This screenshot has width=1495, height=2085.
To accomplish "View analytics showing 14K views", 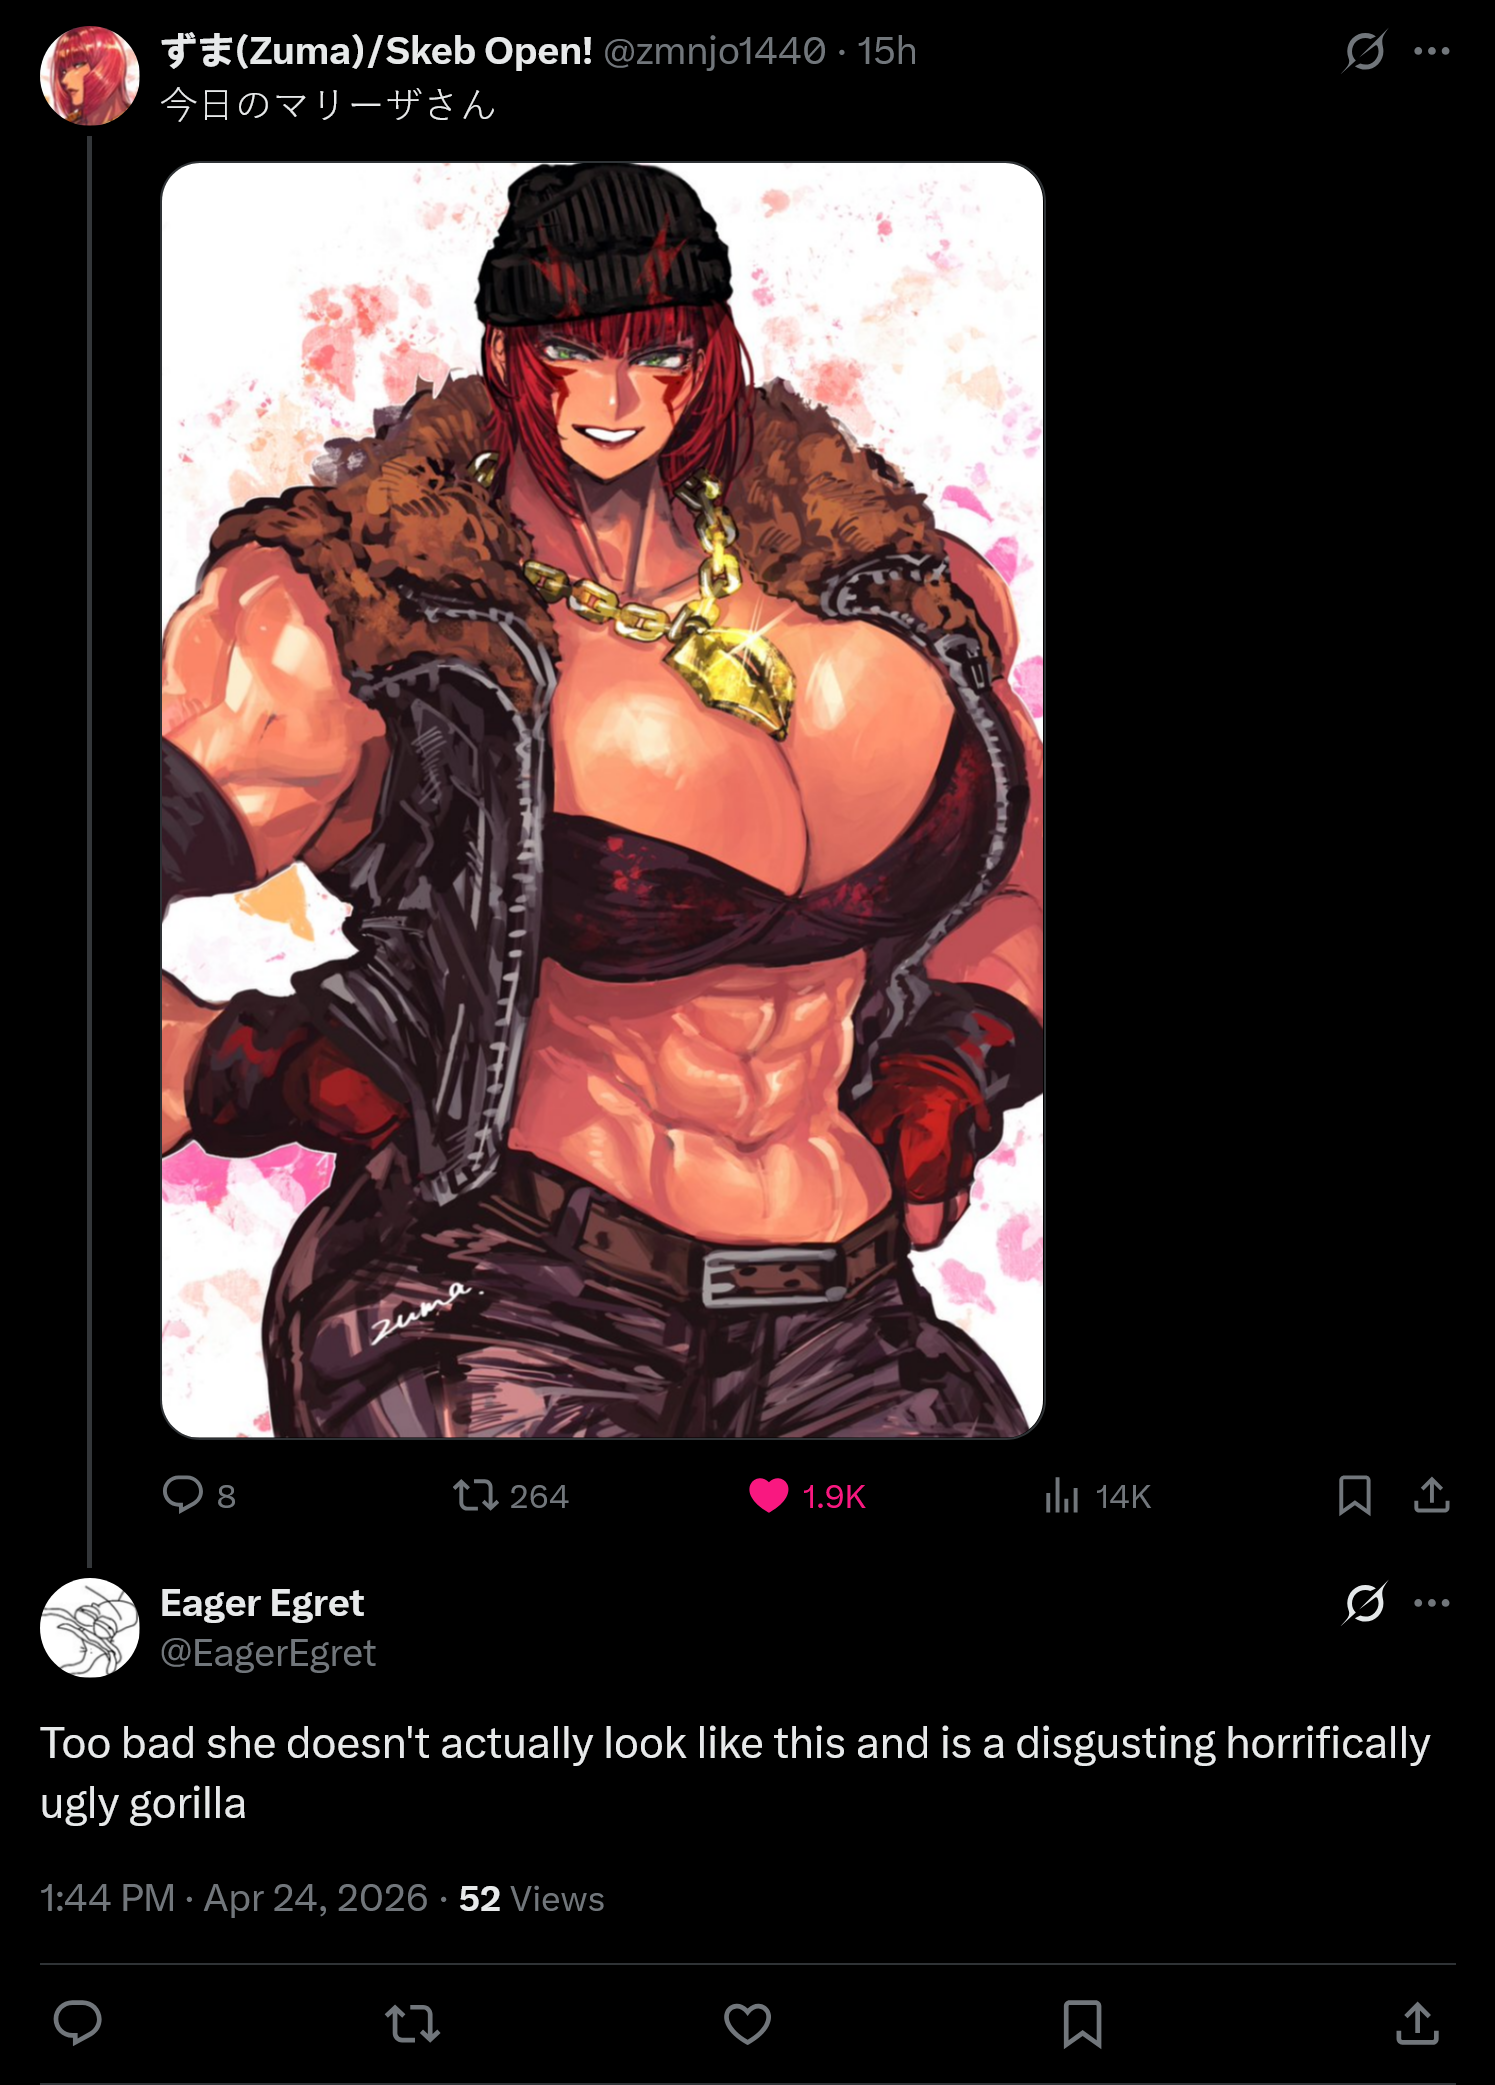I will 1096,1495.
